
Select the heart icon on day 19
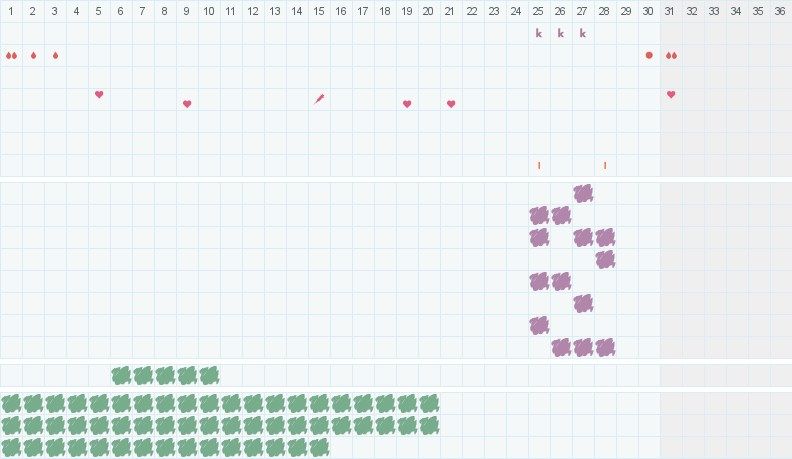(x=407, y=104)
